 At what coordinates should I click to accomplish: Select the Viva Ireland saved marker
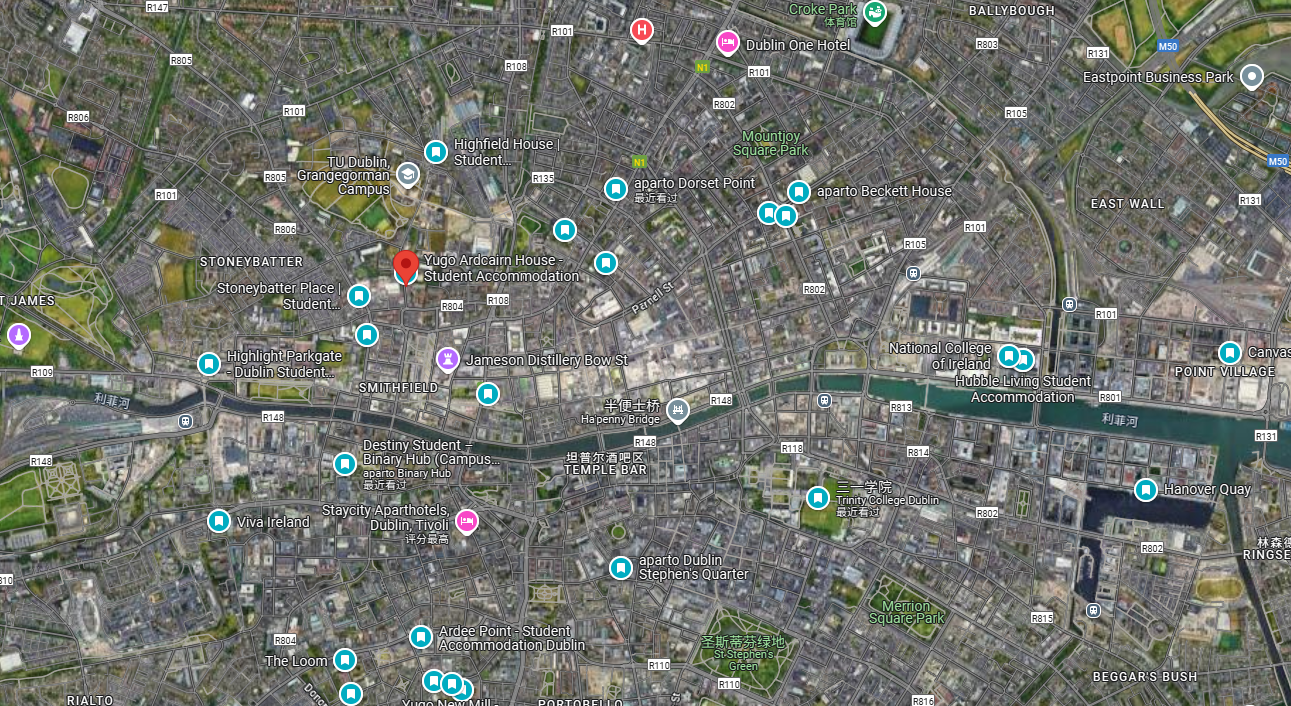(x=219, y=521)
